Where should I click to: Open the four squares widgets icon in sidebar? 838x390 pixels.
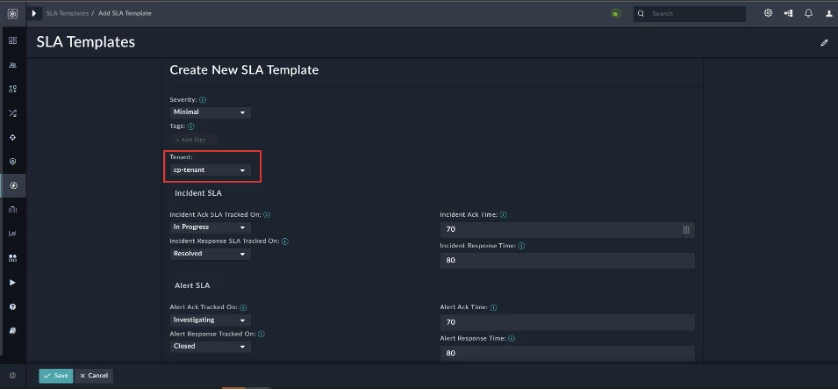(13, 258)
